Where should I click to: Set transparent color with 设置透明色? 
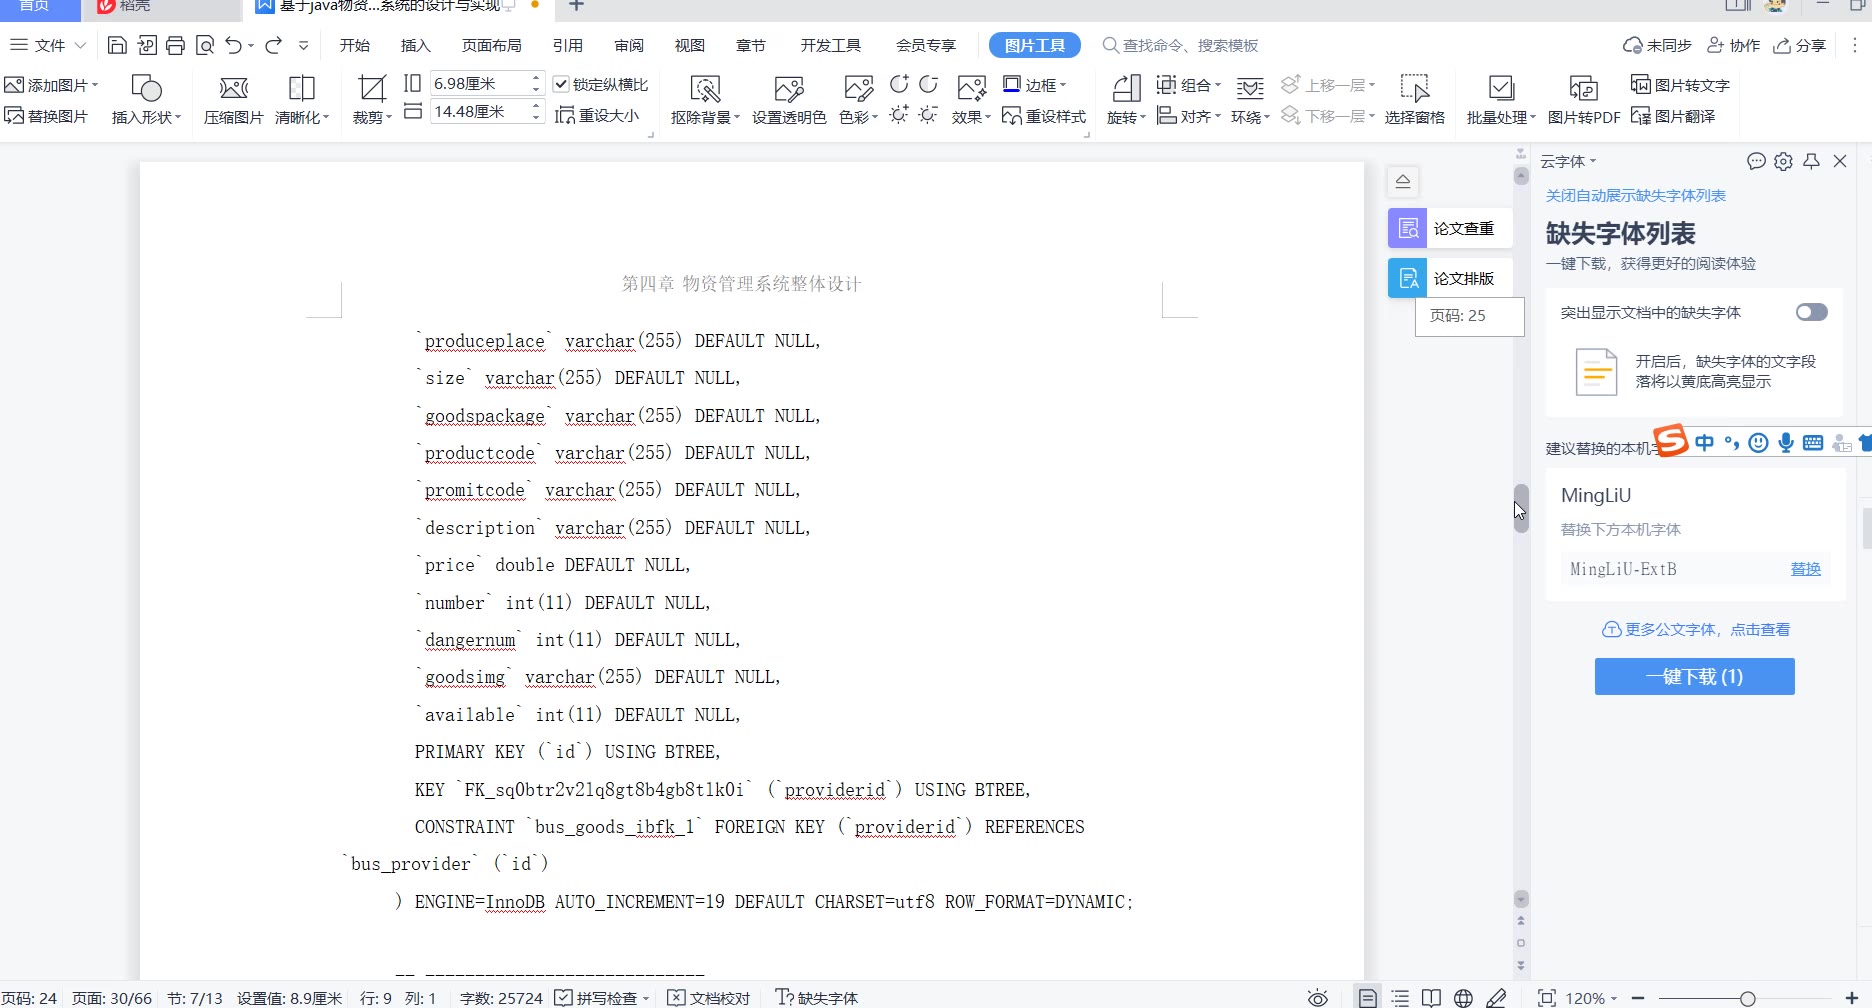(x=789, y=100)
